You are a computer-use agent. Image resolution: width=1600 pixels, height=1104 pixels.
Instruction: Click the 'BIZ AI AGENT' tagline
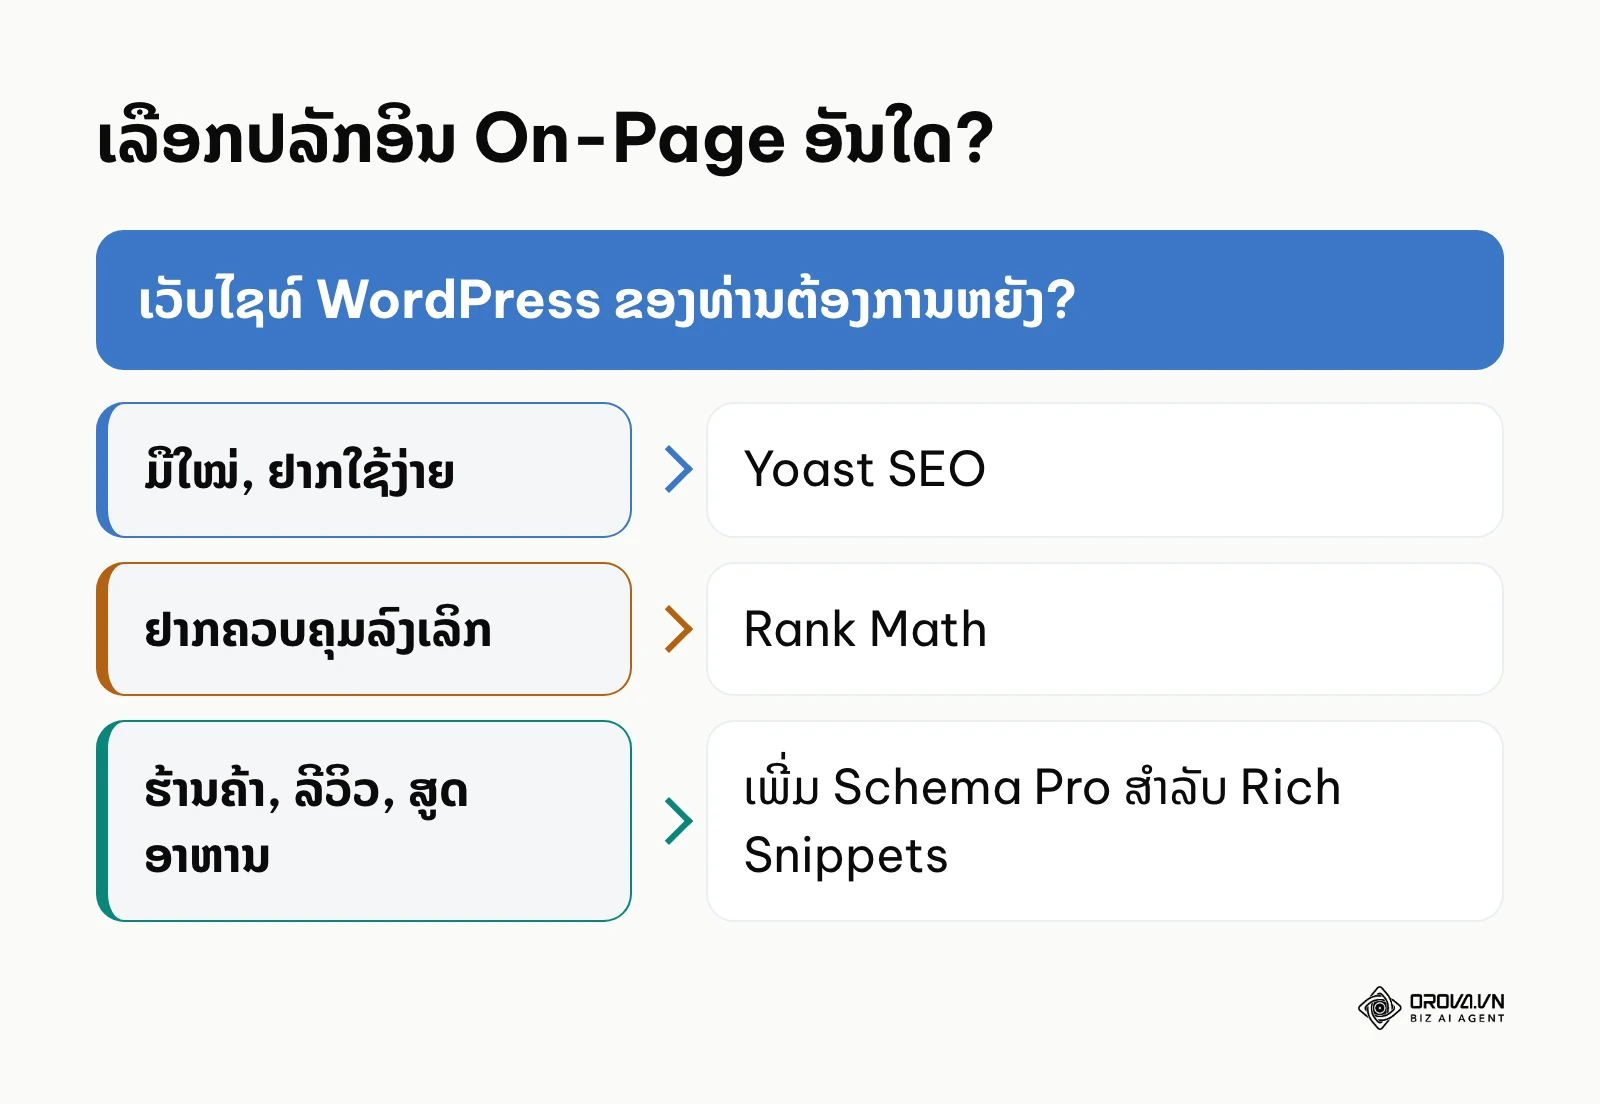pos(1457,1018)
